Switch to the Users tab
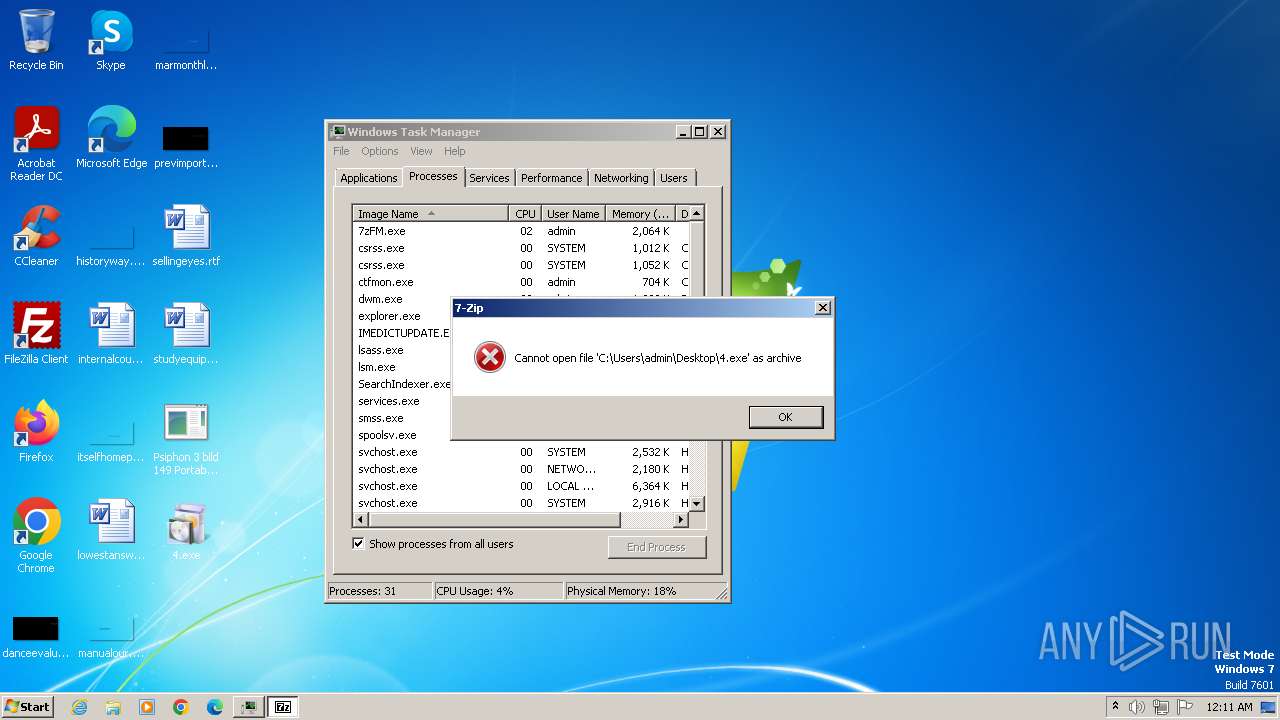 pos(674,178)
